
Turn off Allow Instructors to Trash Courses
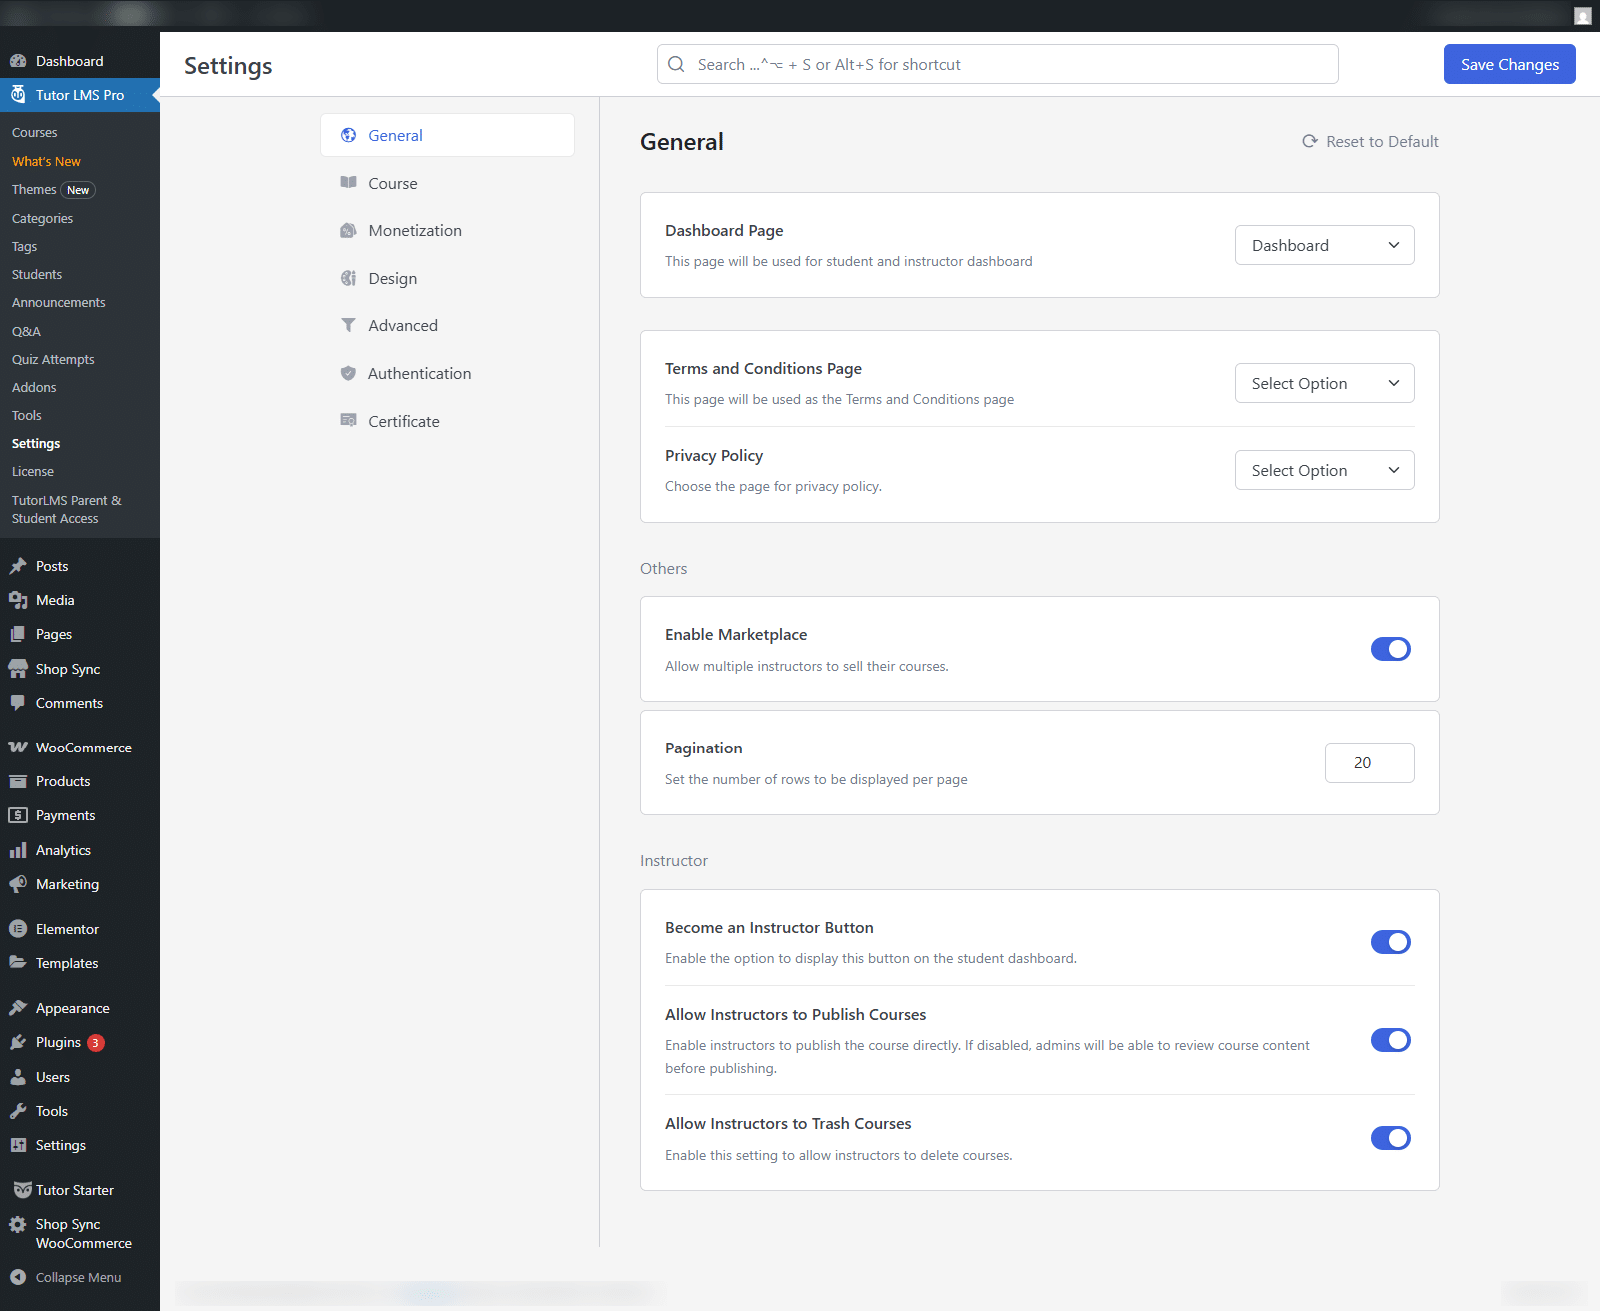click(x=1390, y=1138)
